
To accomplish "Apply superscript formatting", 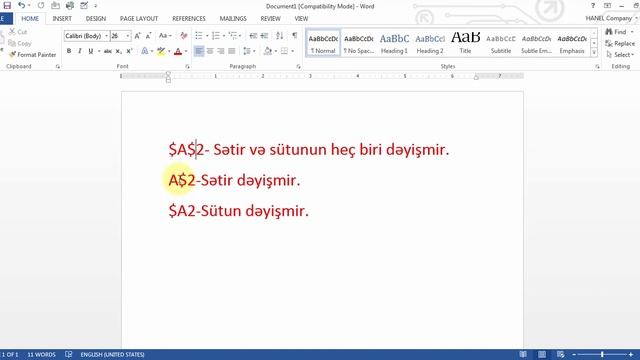I will click(x=129, y=51).
